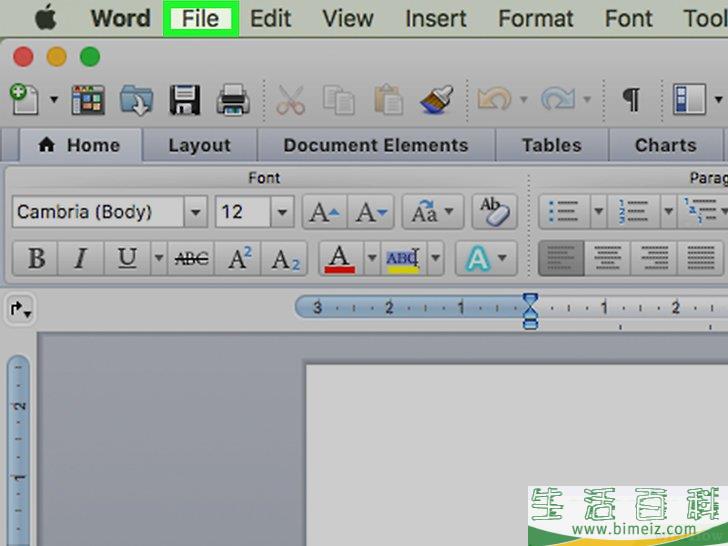Open the font name dropdown list
The image size is (728, 546).
[195, 212]
